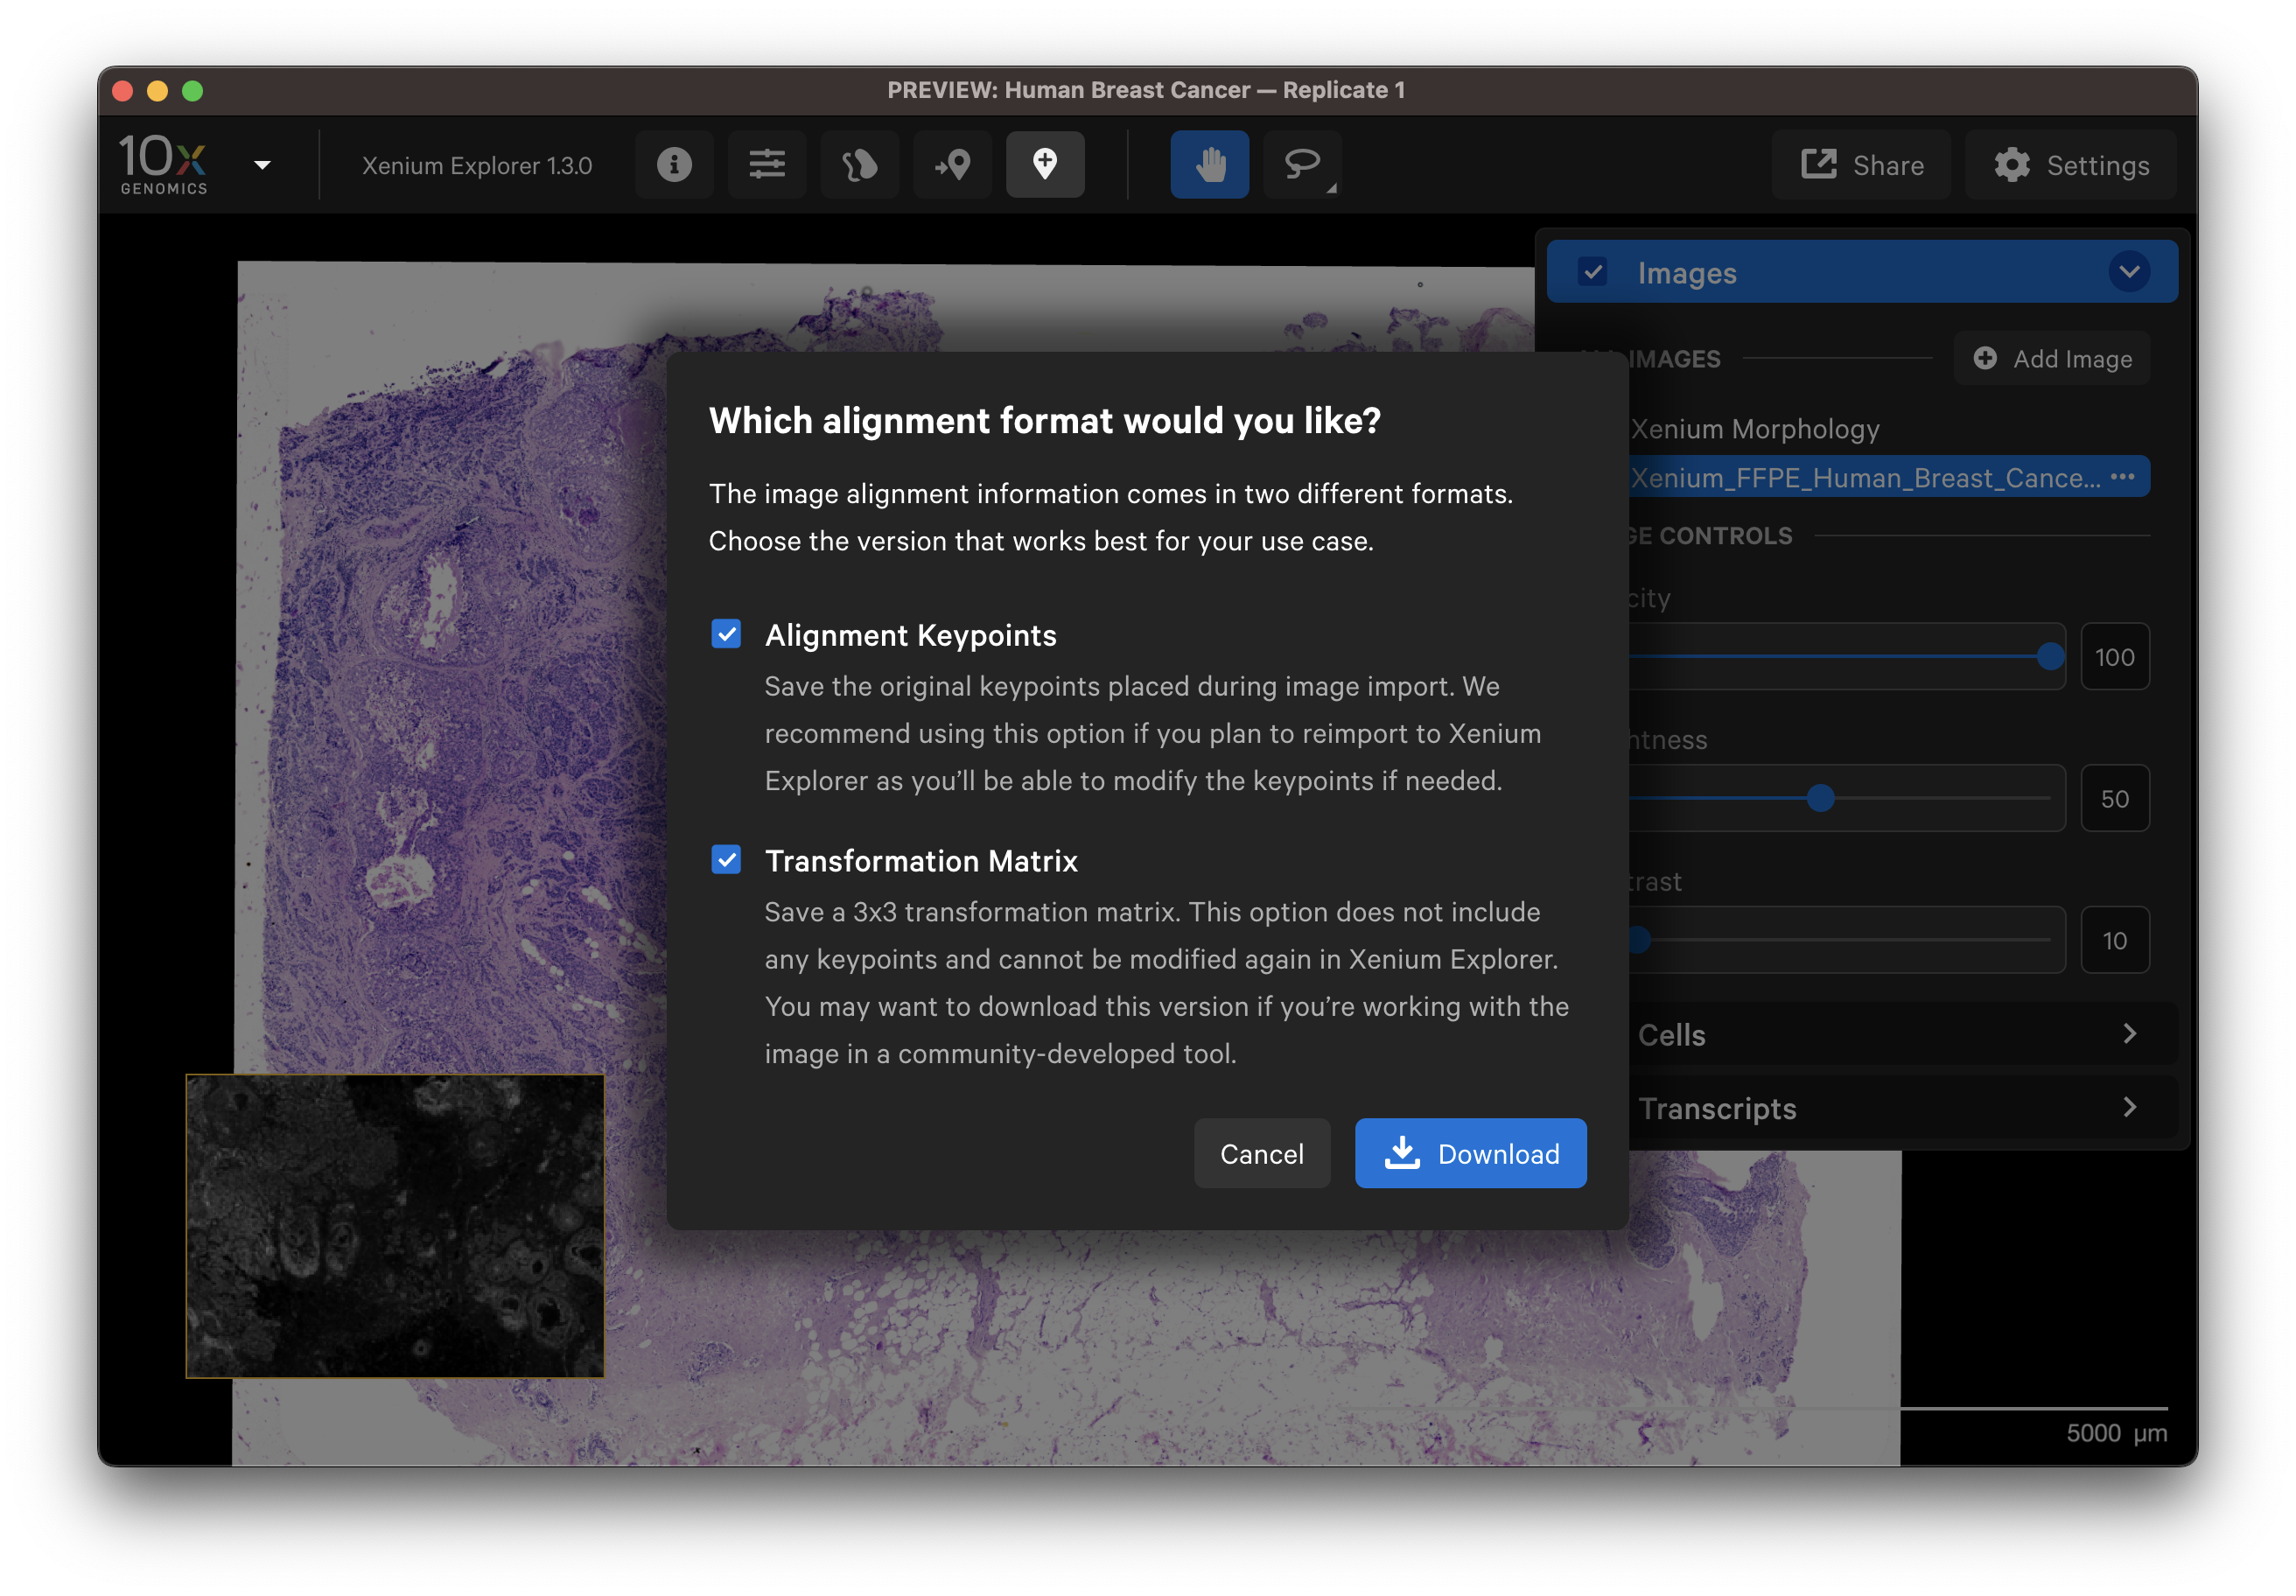Screen dimensions: 2296x1596
Task: Toggle the add keypoint pin tool
Action: click(1045, 164)
